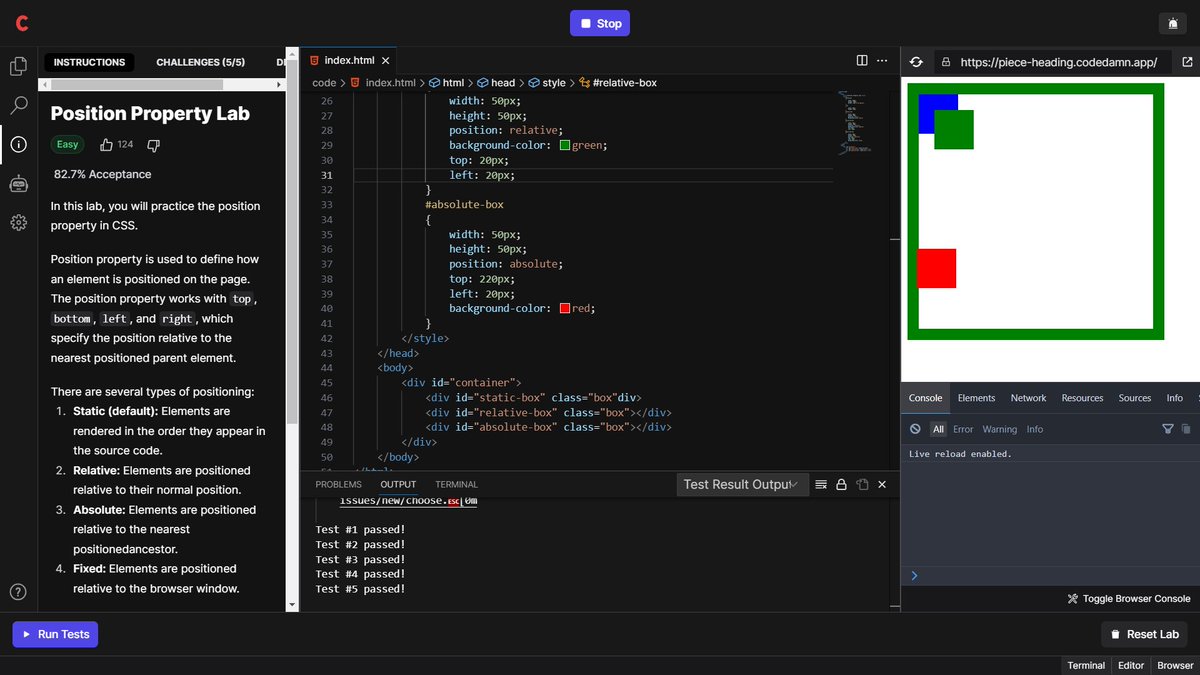This screenshot has height=675, width=1200.
Task: Open the Search icon in sidebar
Action: click(18, 105)
